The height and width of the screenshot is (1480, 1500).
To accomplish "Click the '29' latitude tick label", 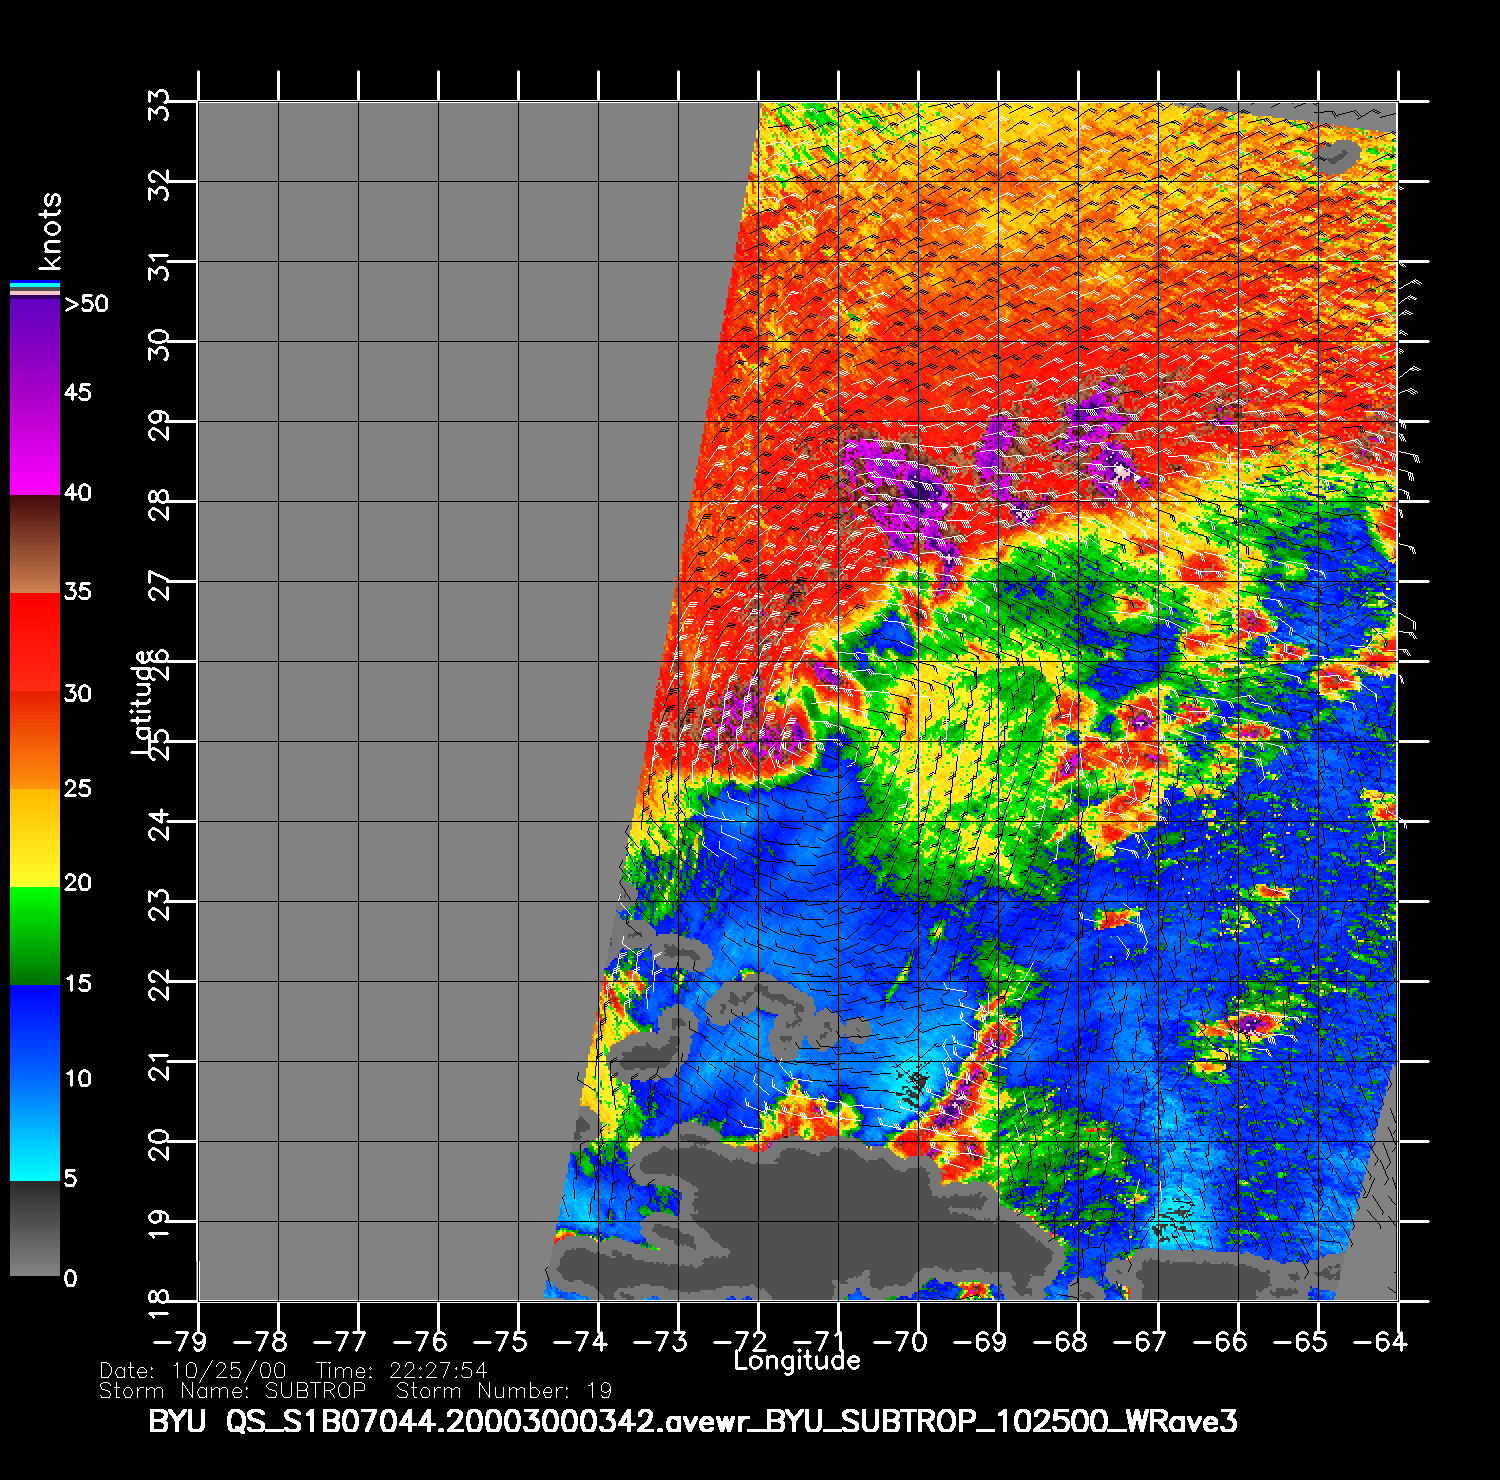I will click(x=160, y=423).
